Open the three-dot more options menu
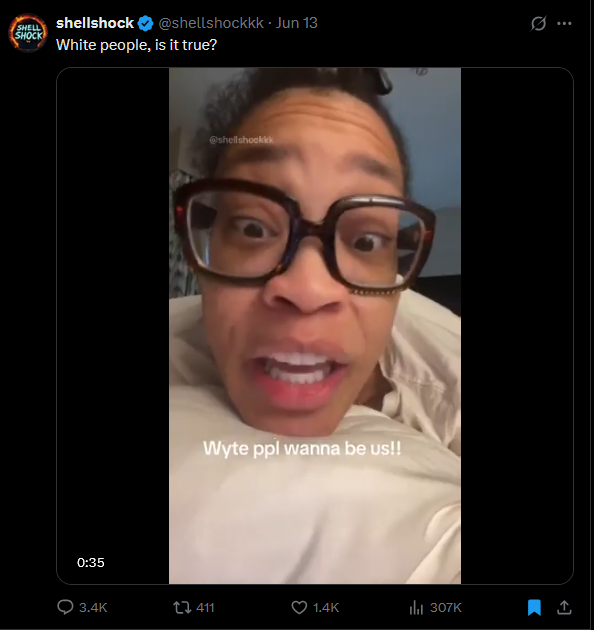The image size is (594, 630). coord(564,23)
